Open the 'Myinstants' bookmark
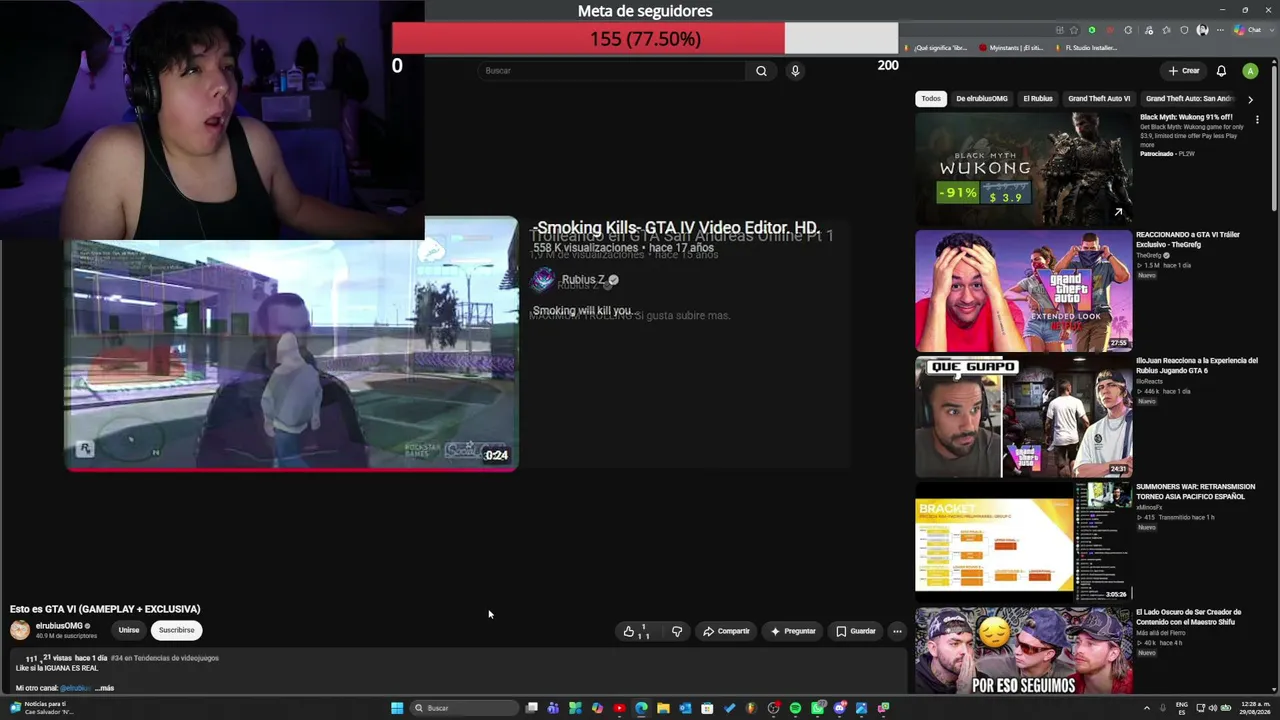Screen dimensions: 1280x720 [x=1011, y=48]
